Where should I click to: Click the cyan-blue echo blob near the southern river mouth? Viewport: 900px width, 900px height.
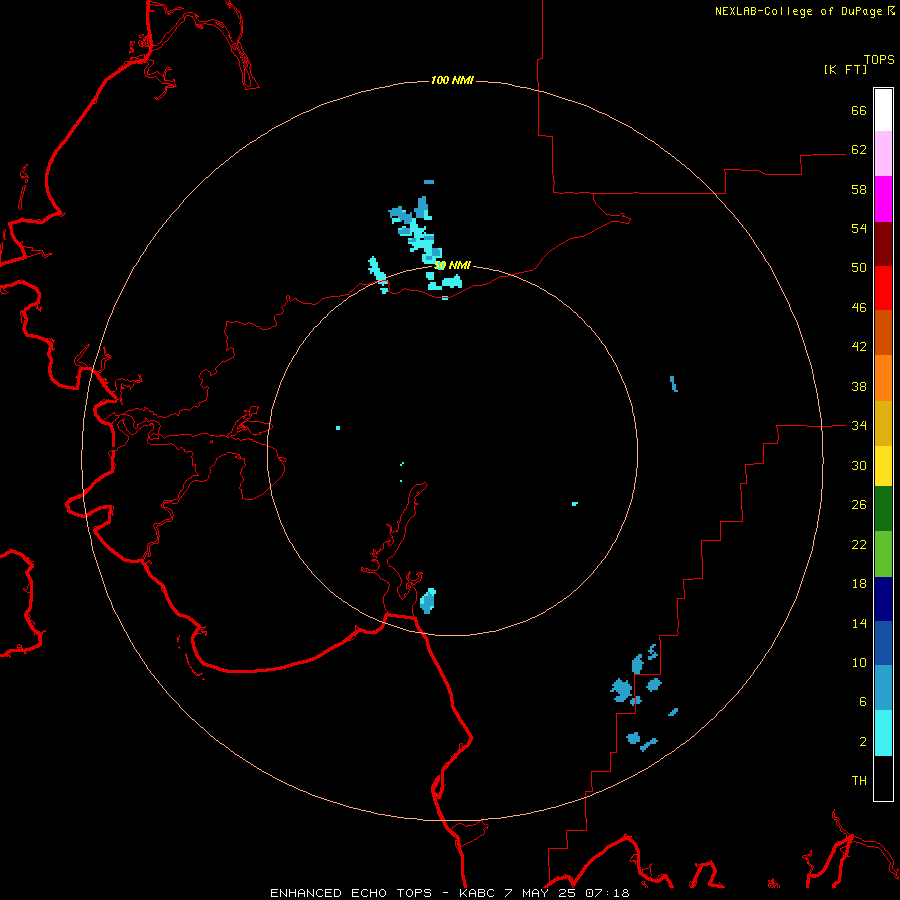coord(428,601)
